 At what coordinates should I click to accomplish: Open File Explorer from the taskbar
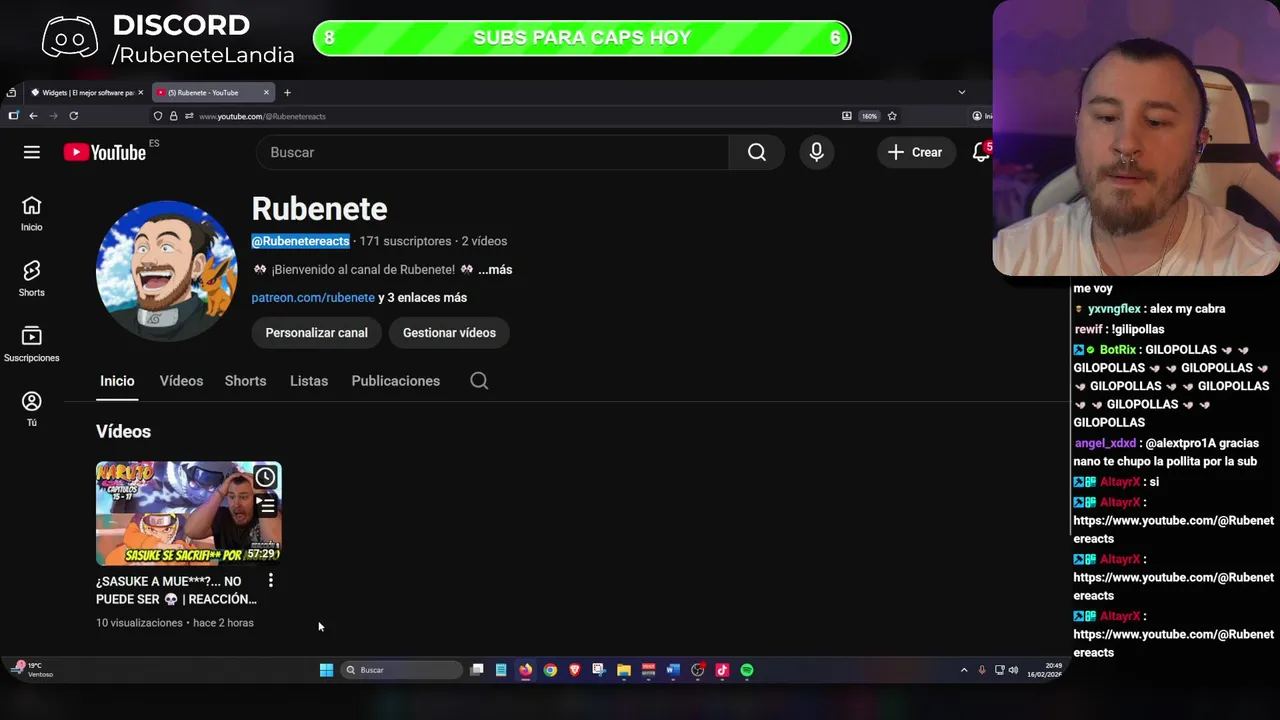coord(624,670)
